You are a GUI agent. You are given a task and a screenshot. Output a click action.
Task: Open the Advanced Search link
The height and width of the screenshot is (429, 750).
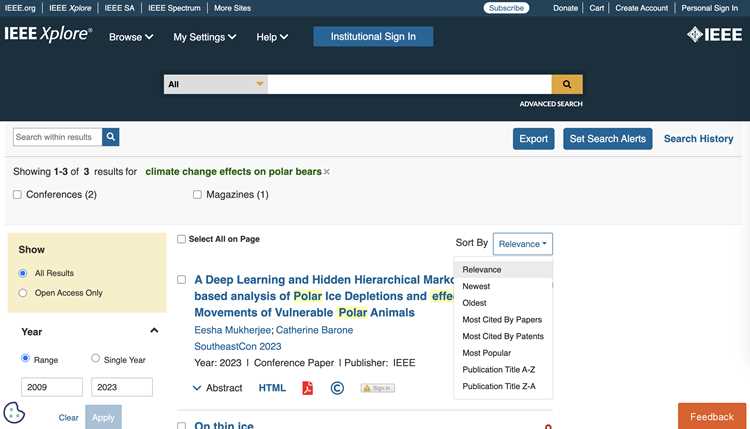click(x=551, y=104)
